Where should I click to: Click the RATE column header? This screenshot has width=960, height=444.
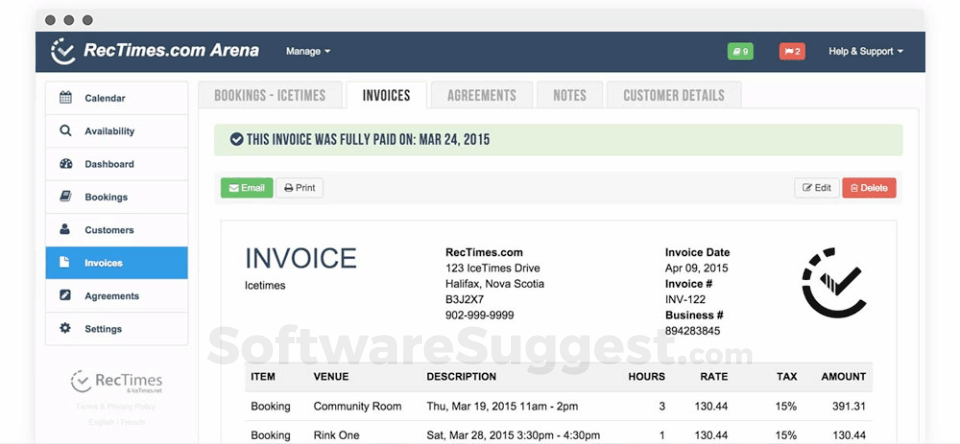(x=714, y=377)
